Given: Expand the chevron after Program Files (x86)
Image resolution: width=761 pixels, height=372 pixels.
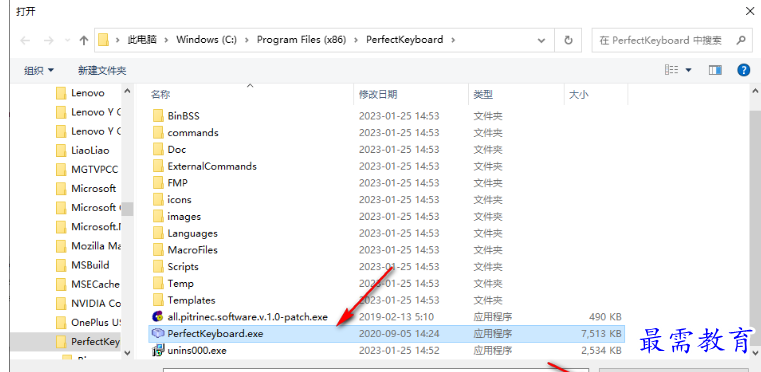Looking at the screenshot, I should pyautogui.click(x=356, y=40).
